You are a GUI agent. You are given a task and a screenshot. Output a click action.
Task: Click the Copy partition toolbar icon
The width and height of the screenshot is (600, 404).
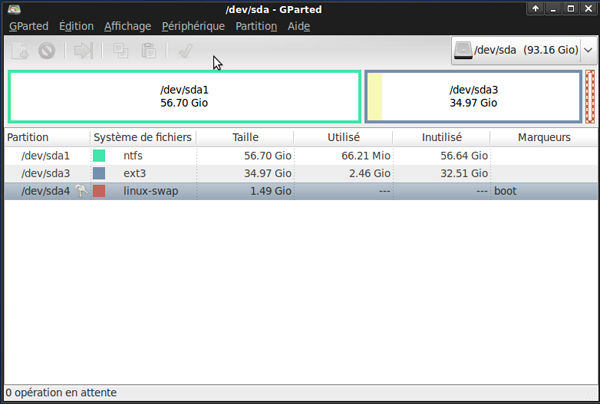pyautogui.click(x=120, y=50)
